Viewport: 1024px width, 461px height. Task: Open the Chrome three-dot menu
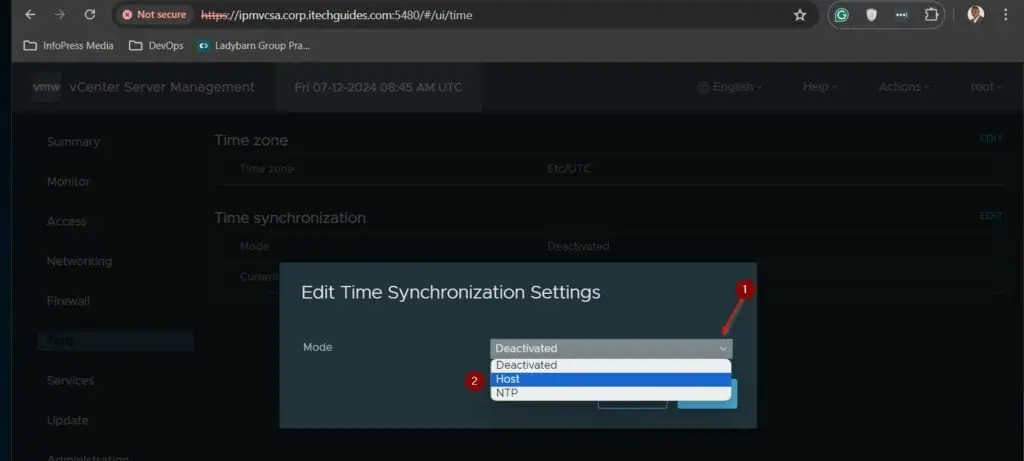coord(1006,14)
